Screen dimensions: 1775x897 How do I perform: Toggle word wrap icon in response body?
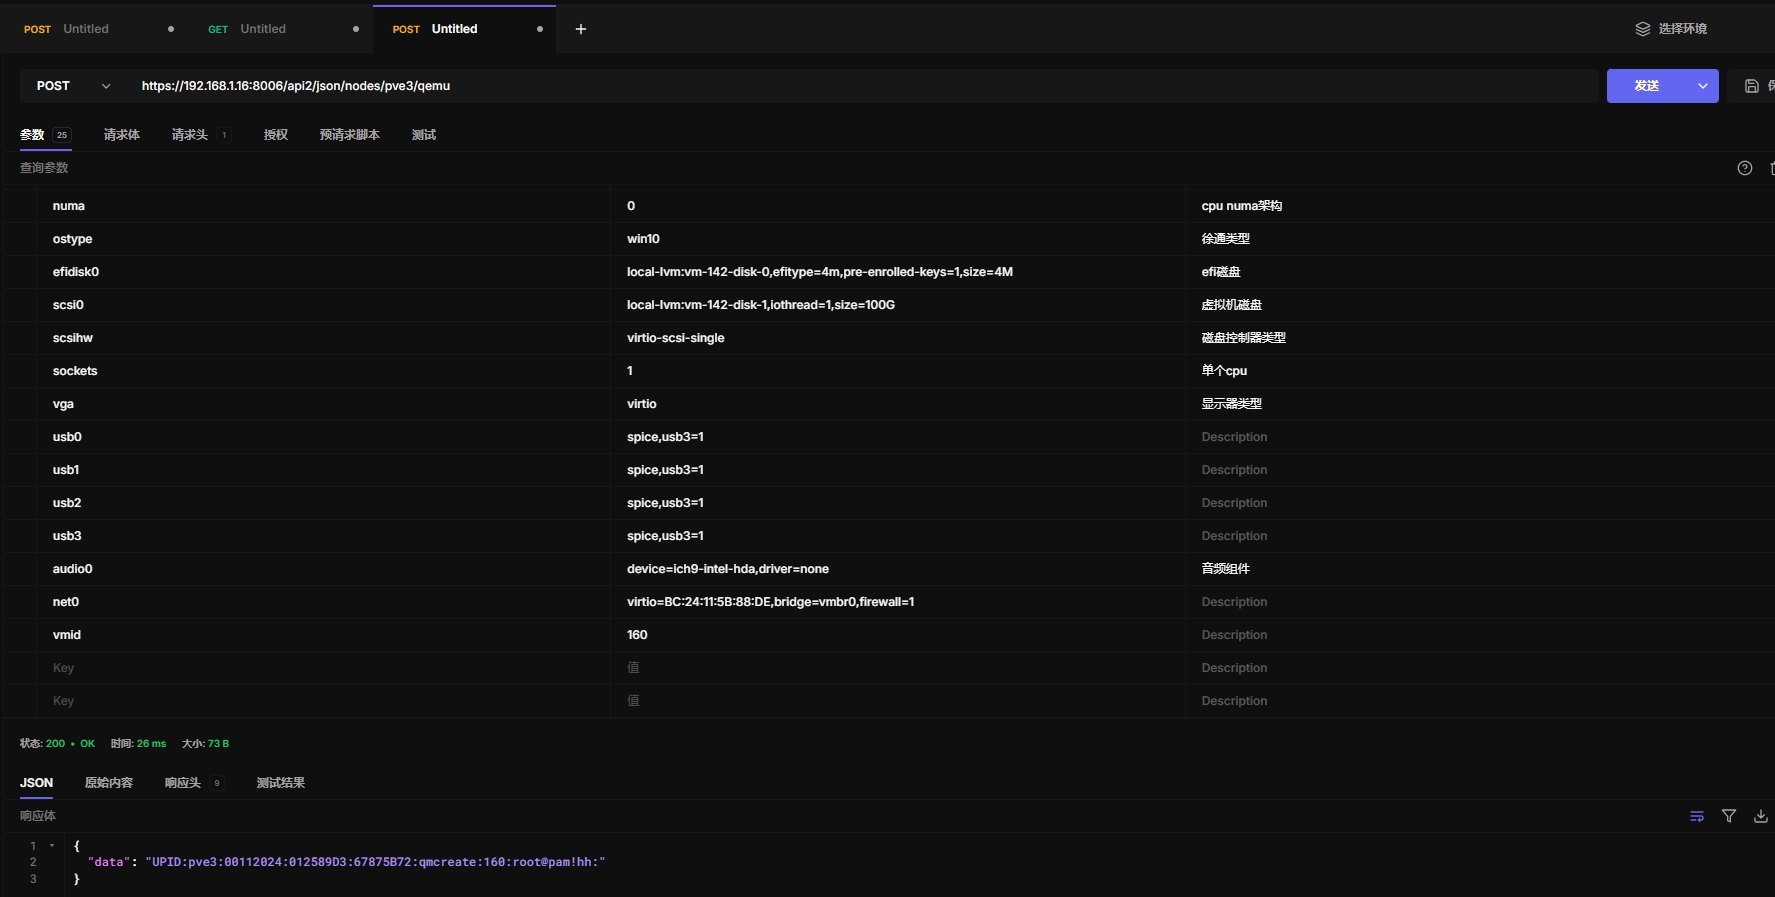pos(1696,816)
